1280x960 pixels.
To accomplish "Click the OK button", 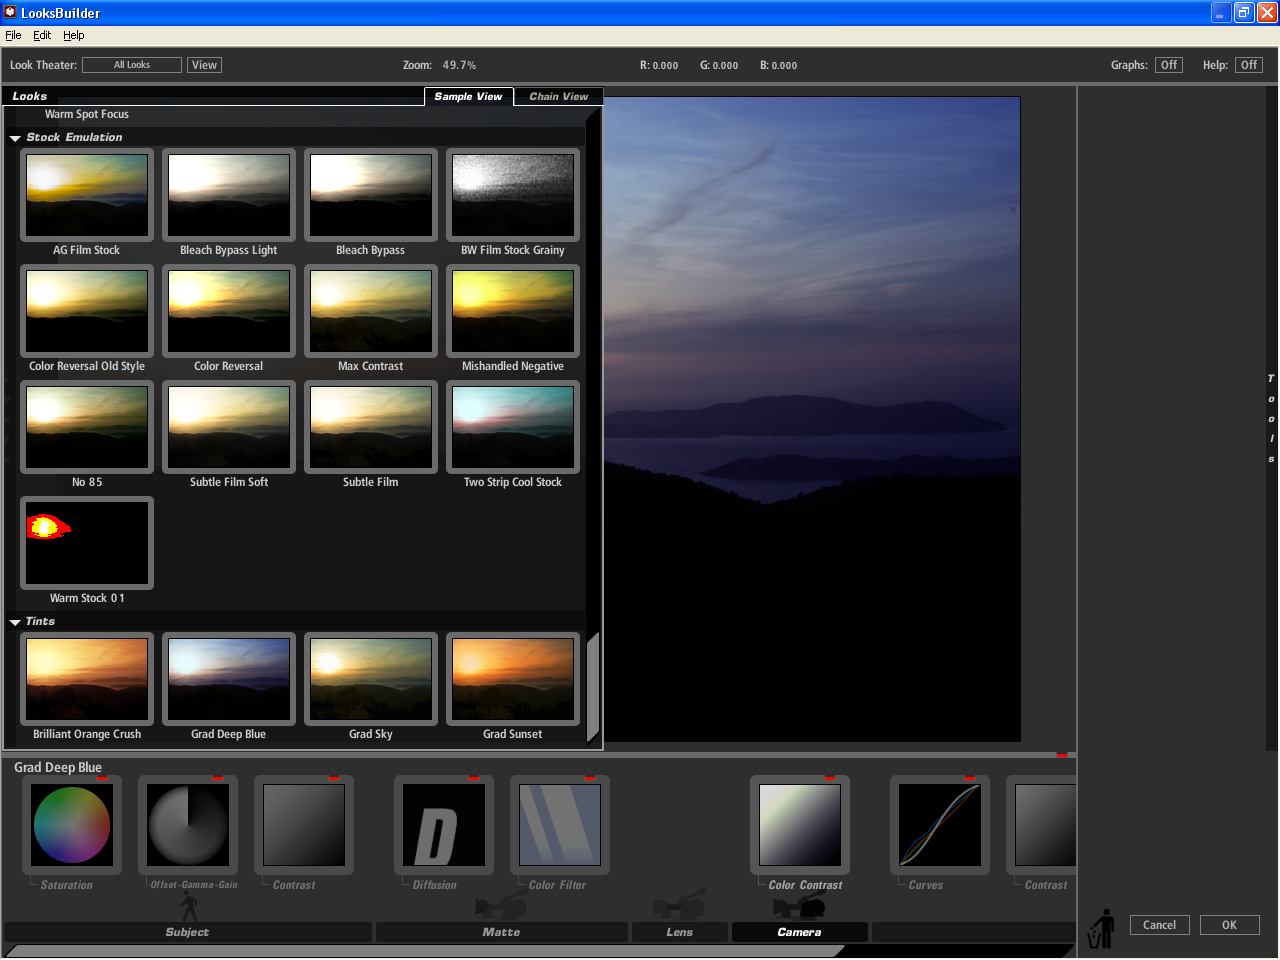I will (1229, 925).
